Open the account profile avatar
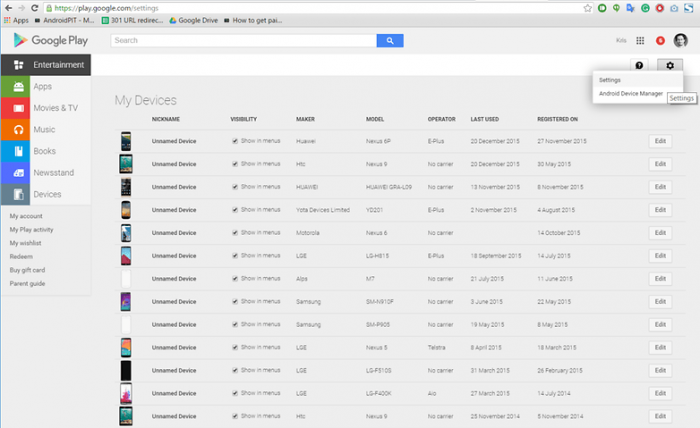This screenshot has width=700, height=428. click(680, 41)
